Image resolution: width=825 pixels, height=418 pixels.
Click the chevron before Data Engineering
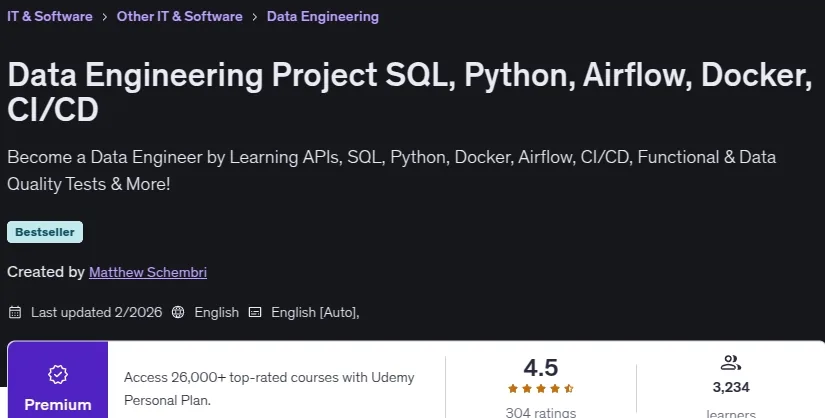[x=255, y=17]
